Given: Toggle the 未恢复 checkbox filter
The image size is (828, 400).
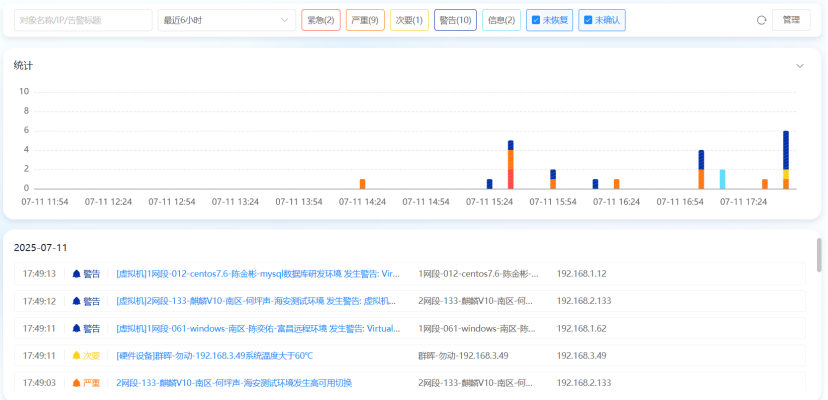Looking at the screenshot, I should click(549, 20).
